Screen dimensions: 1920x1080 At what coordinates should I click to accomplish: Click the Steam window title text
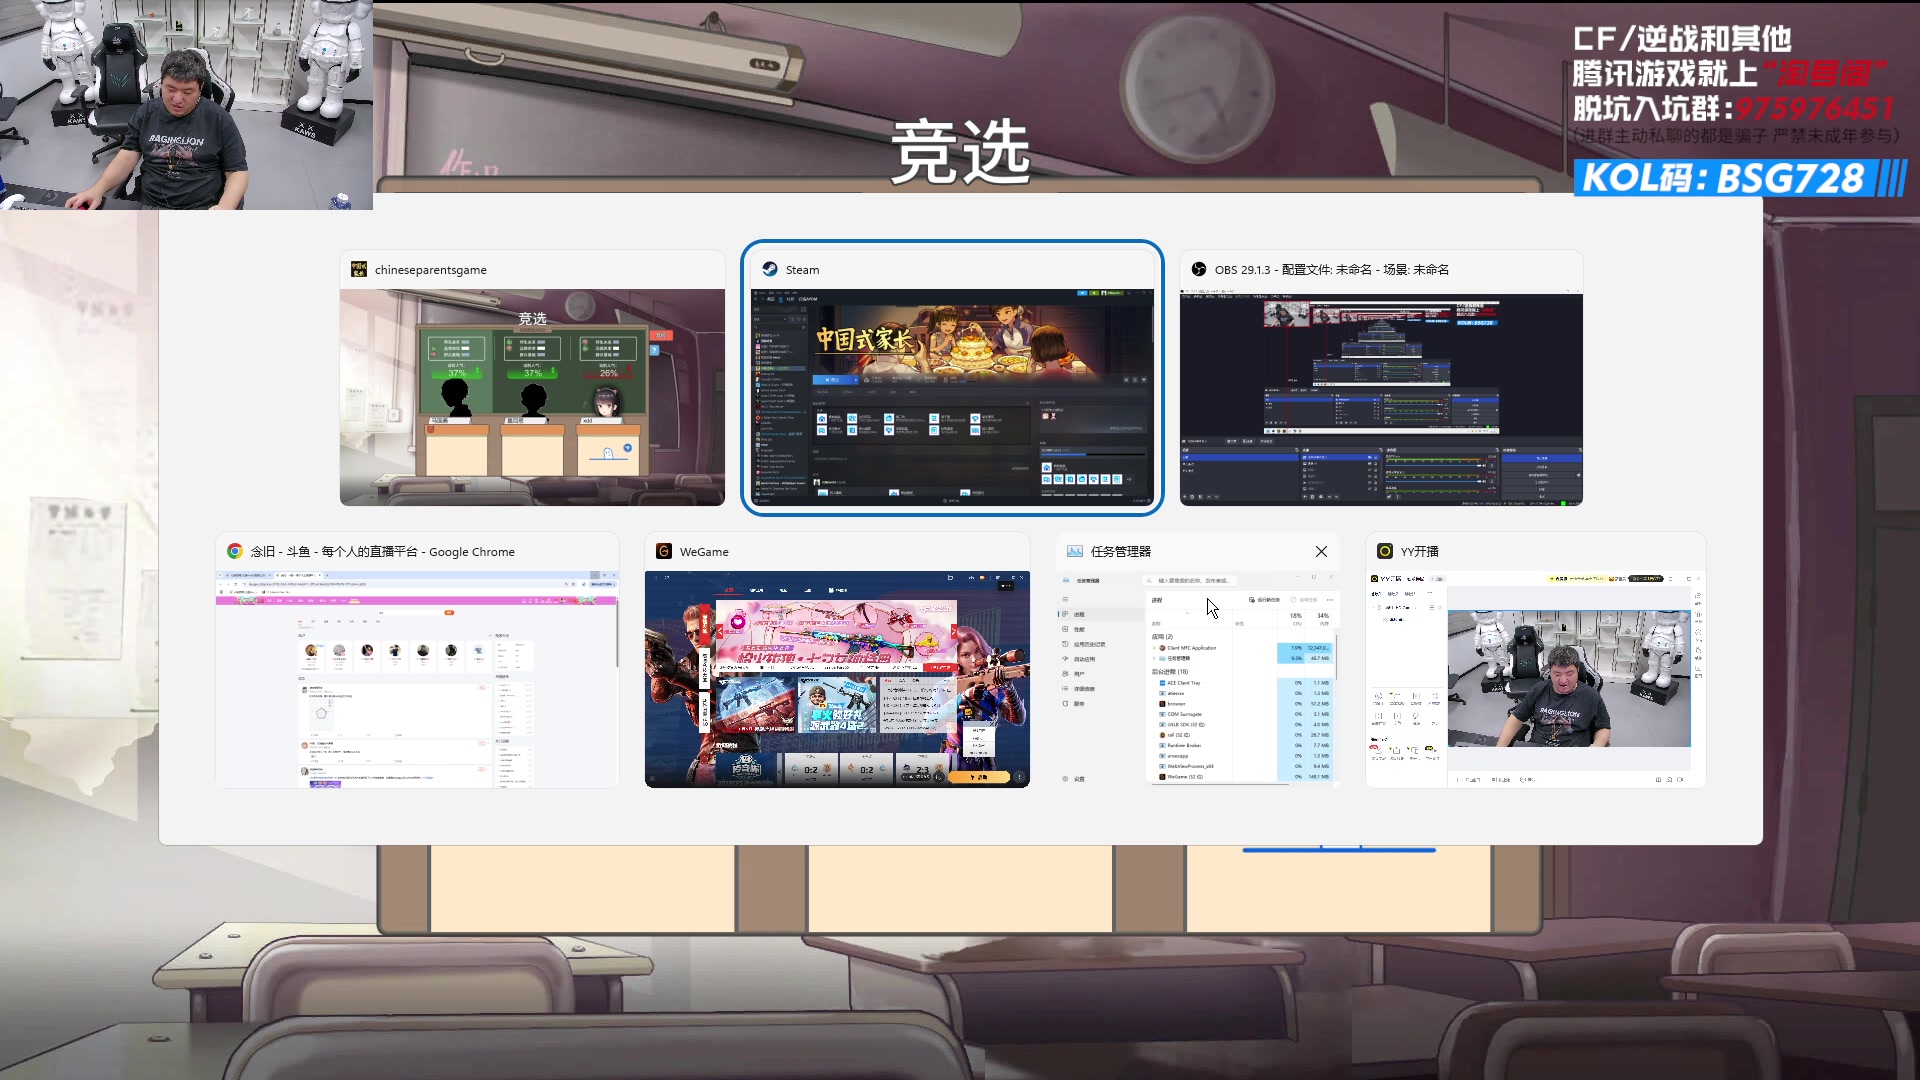[802, 270]
